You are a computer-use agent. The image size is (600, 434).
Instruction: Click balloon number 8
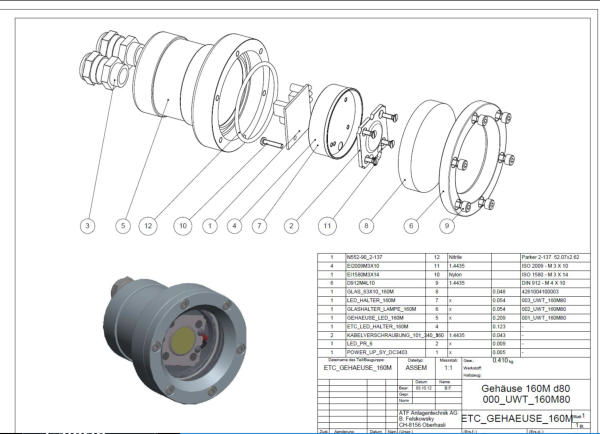(x=366, y=226)
